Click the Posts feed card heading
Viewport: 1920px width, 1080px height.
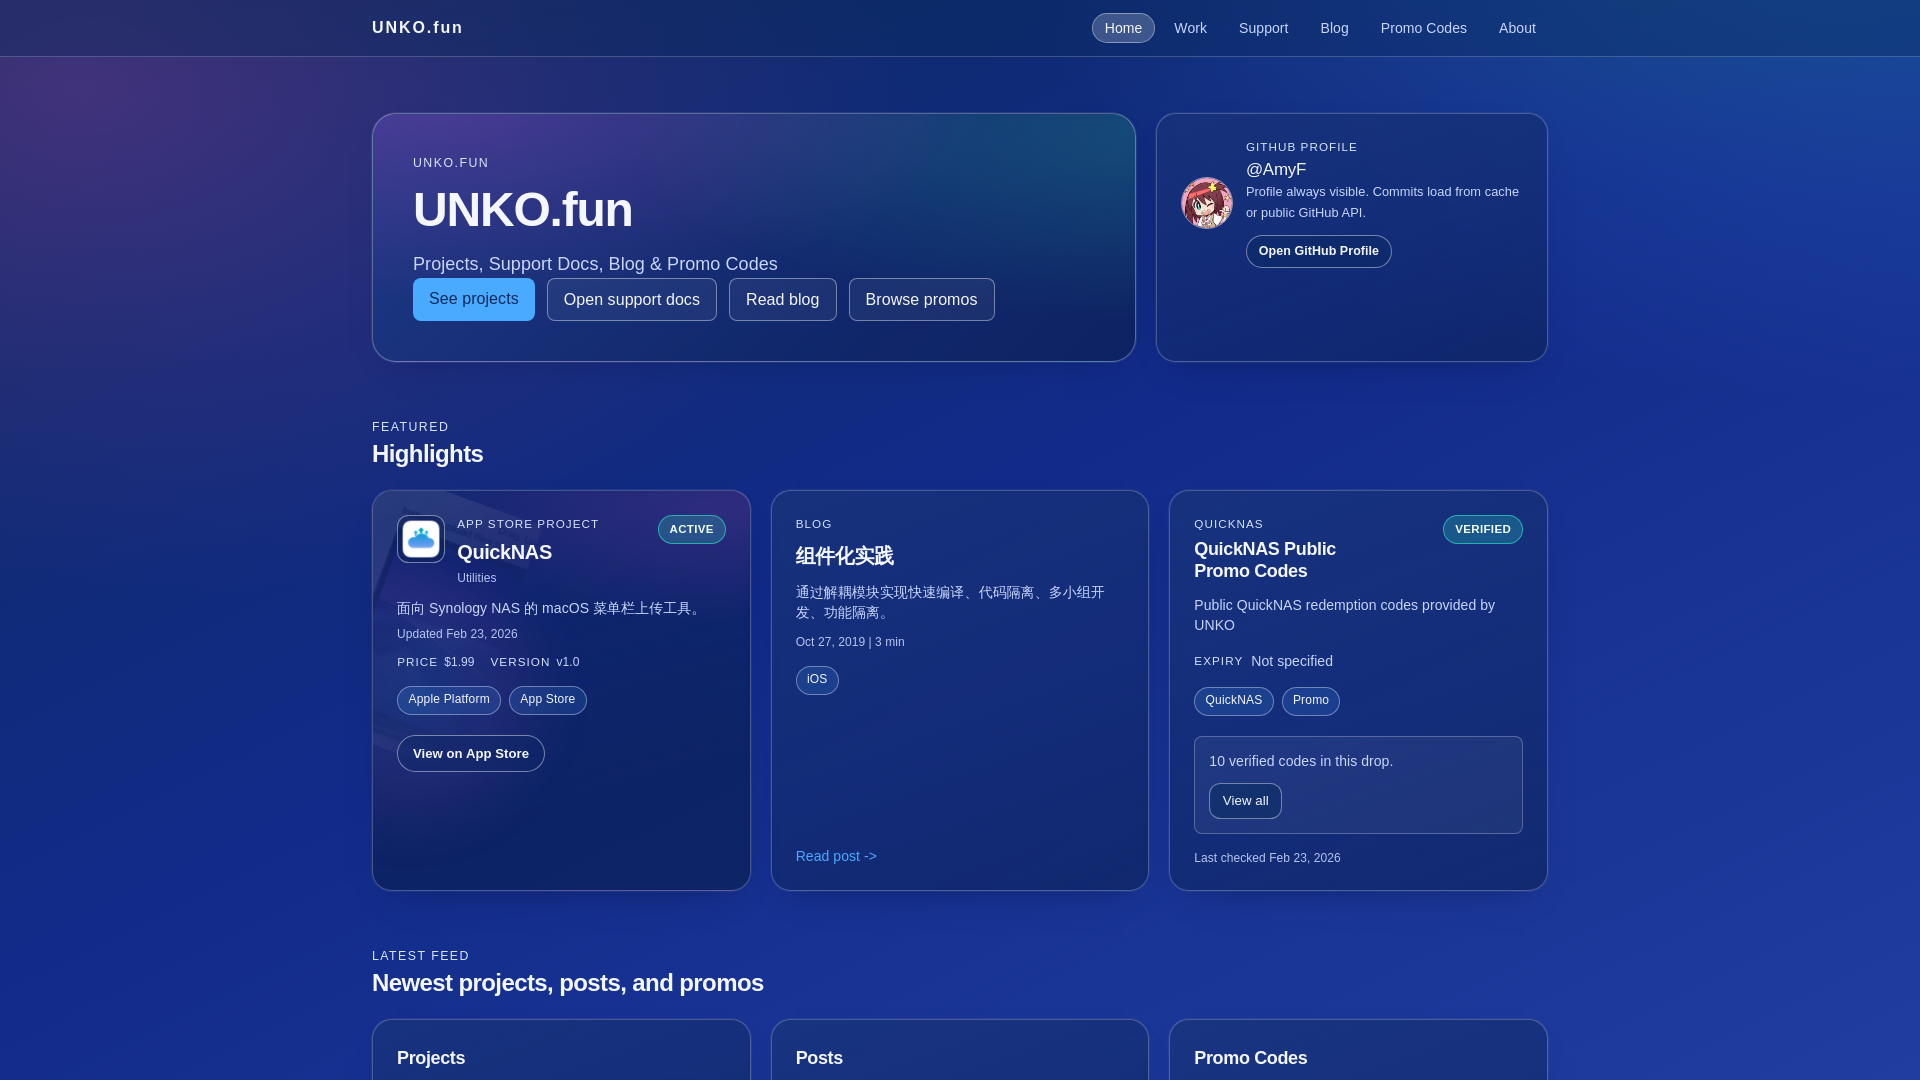pos(819,1058)
